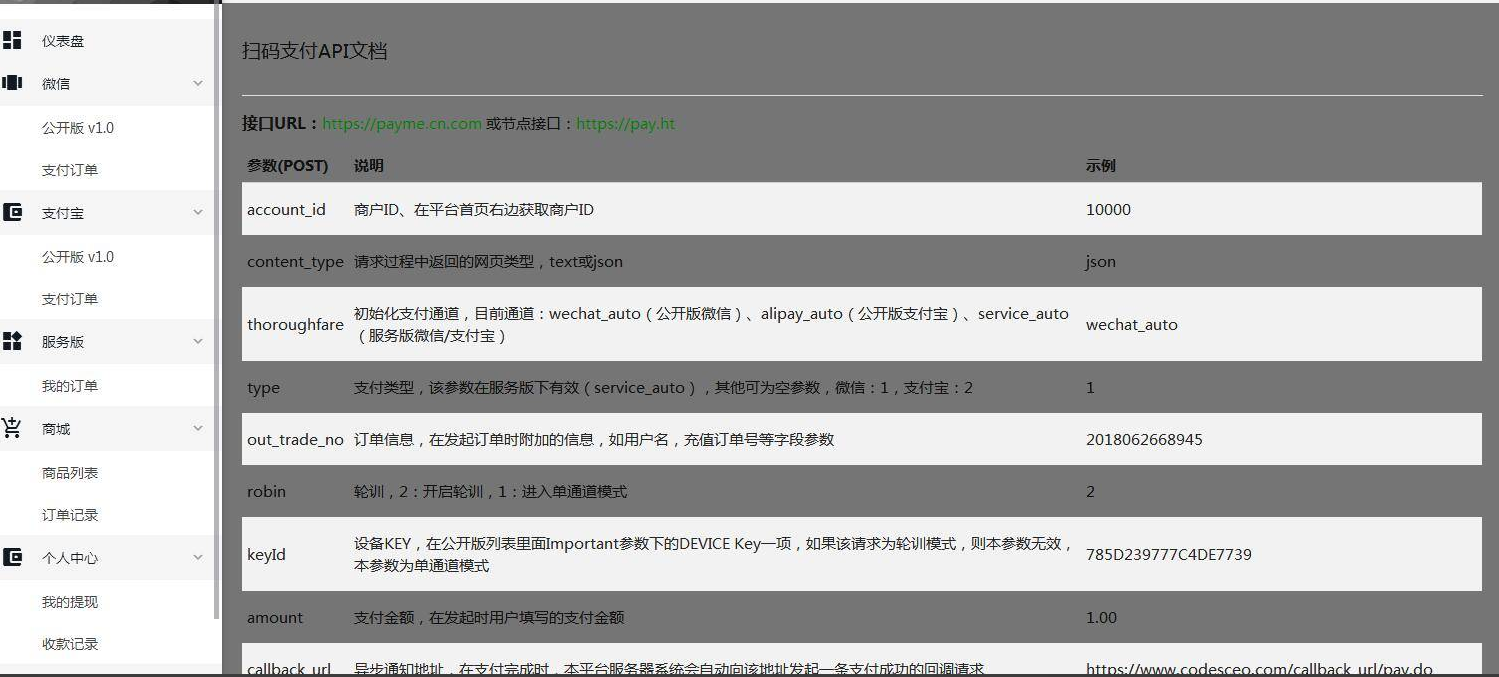Image resolution: width=1499 pixels, height=677 pixels.
Task: Click the Alipay wallet icon
Action: (12, 212)
